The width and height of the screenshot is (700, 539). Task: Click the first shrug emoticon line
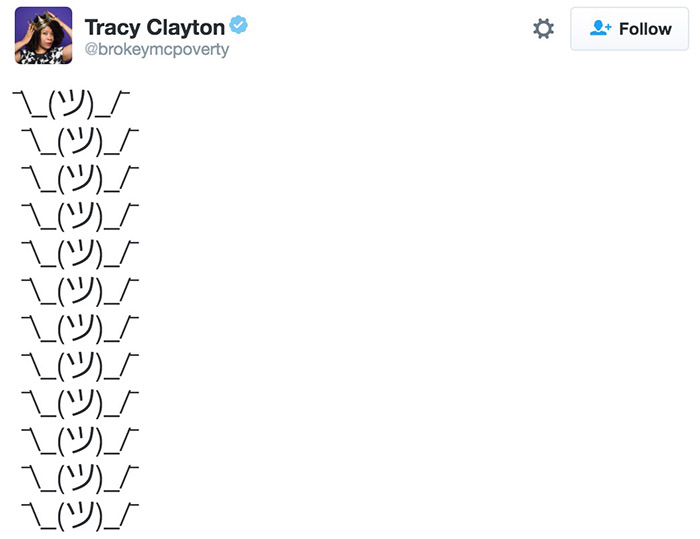(x=72, y=103)
